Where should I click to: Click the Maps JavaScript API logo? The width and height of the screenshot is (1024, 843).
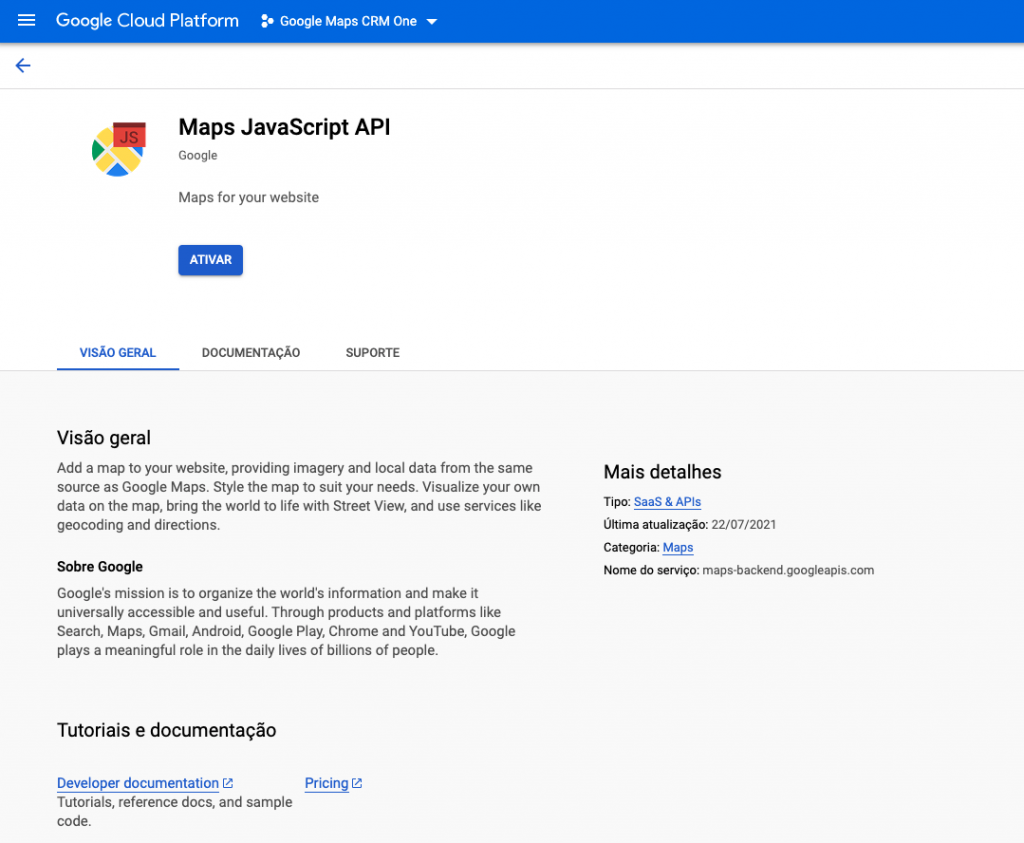(119, 150)
